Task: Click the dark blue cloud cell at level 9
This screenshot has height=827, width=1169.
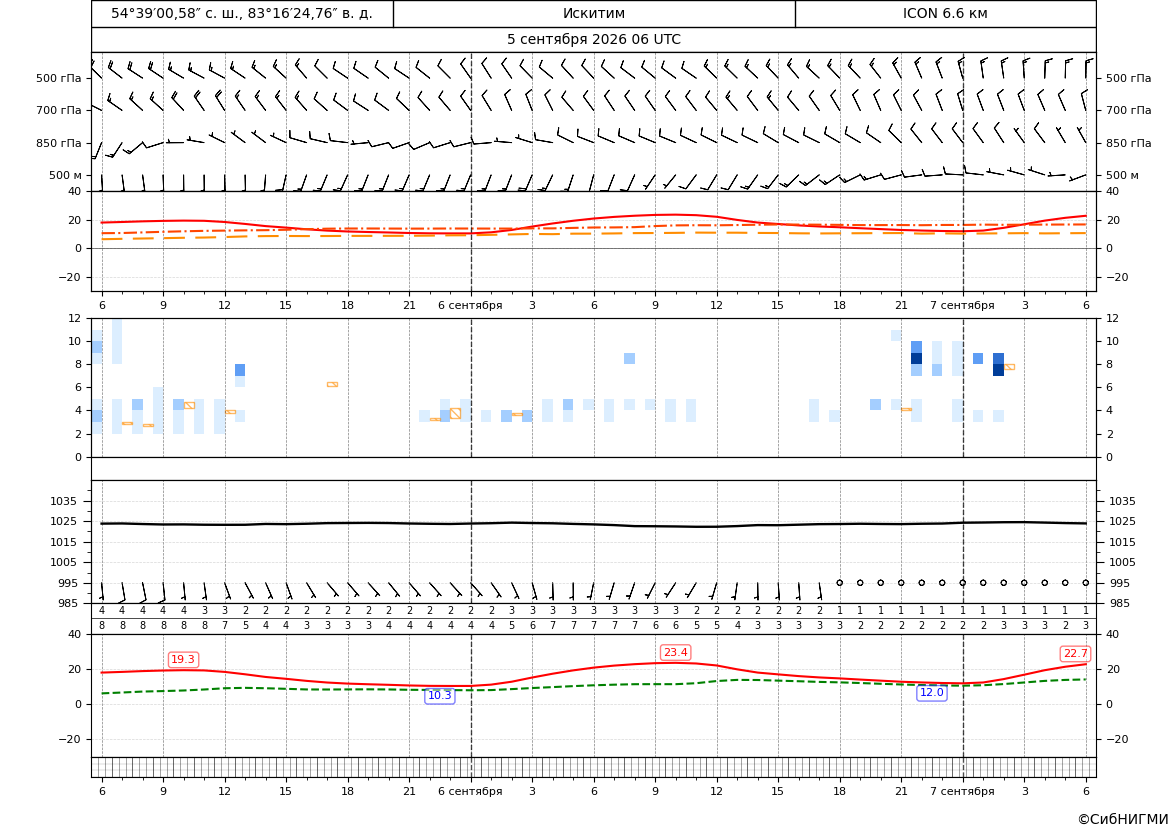Action: 916,359
